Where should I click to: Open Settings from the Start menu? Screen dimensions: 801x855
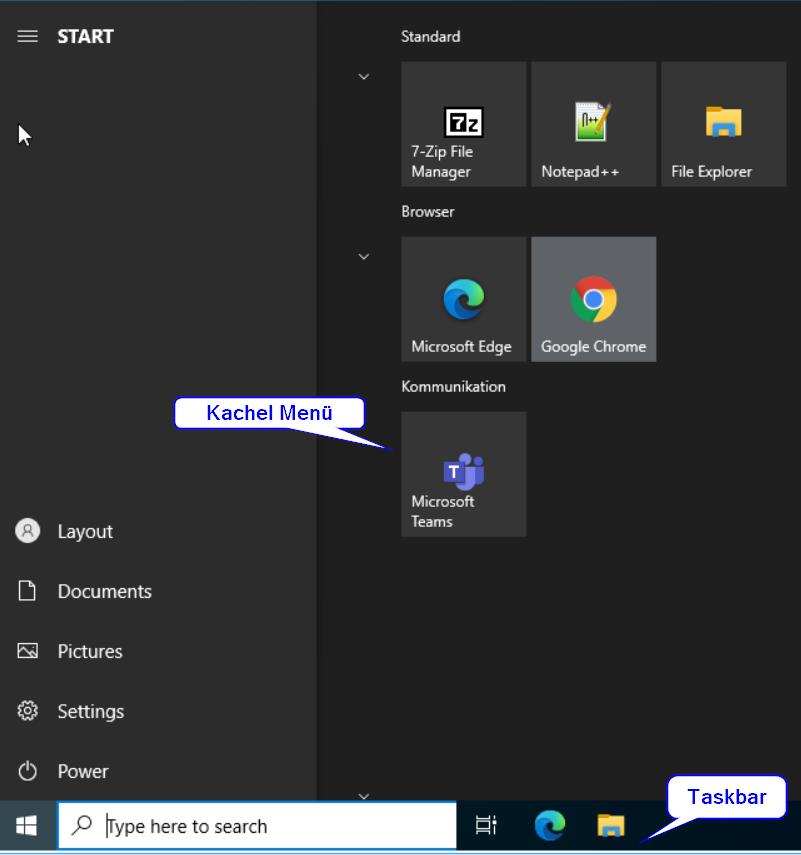click(158, 711)
